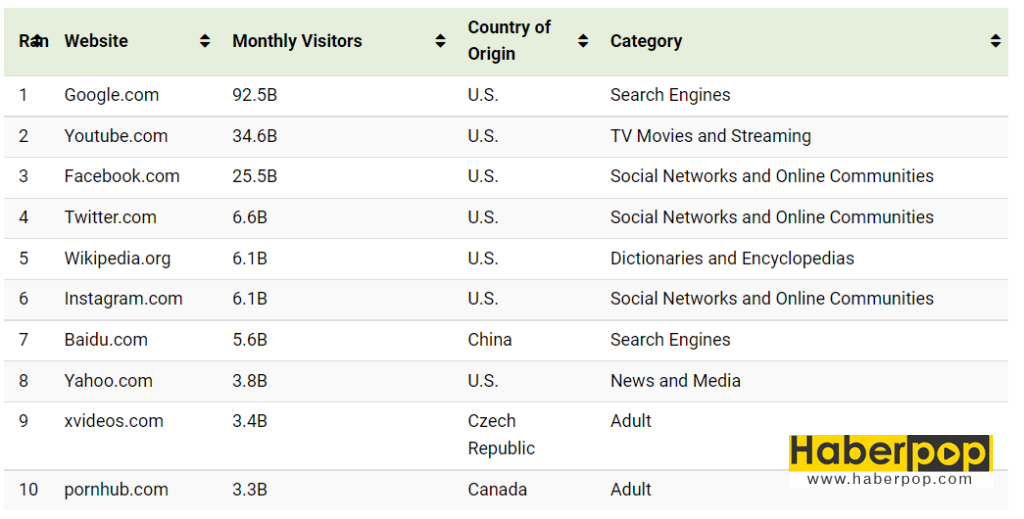This screenshot has width=1024, height=519.
Task: Click the Website column header text
Action: 96,41
